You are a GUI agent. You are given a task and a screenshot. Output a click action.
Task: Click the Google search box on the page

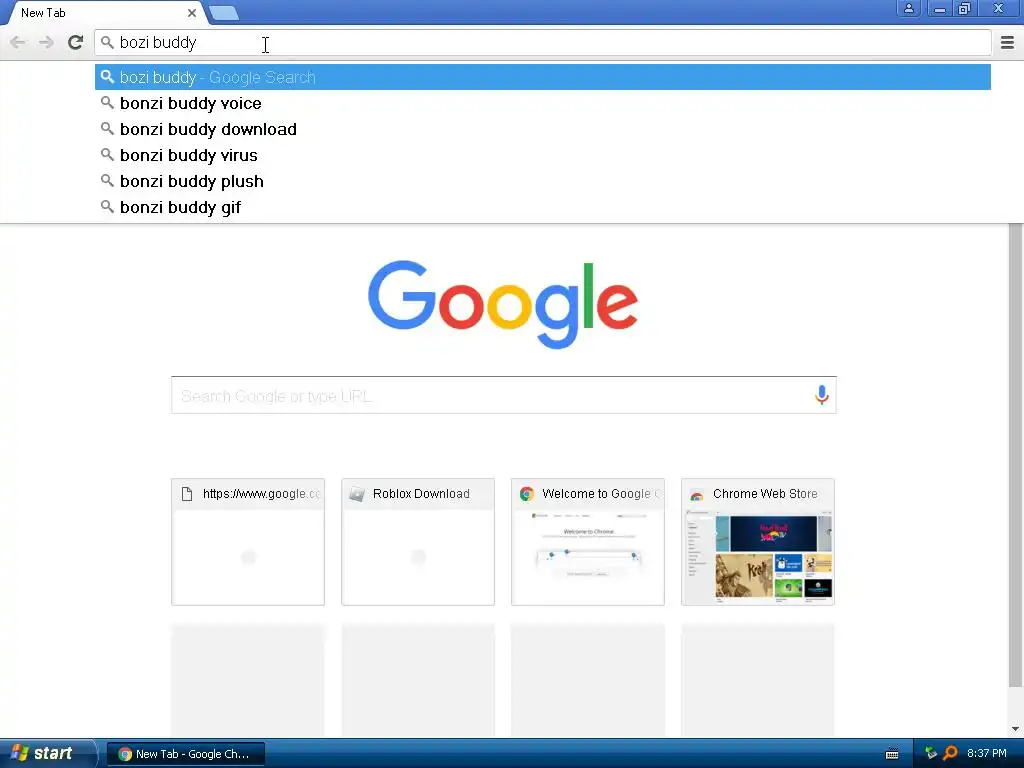(504, 395)
